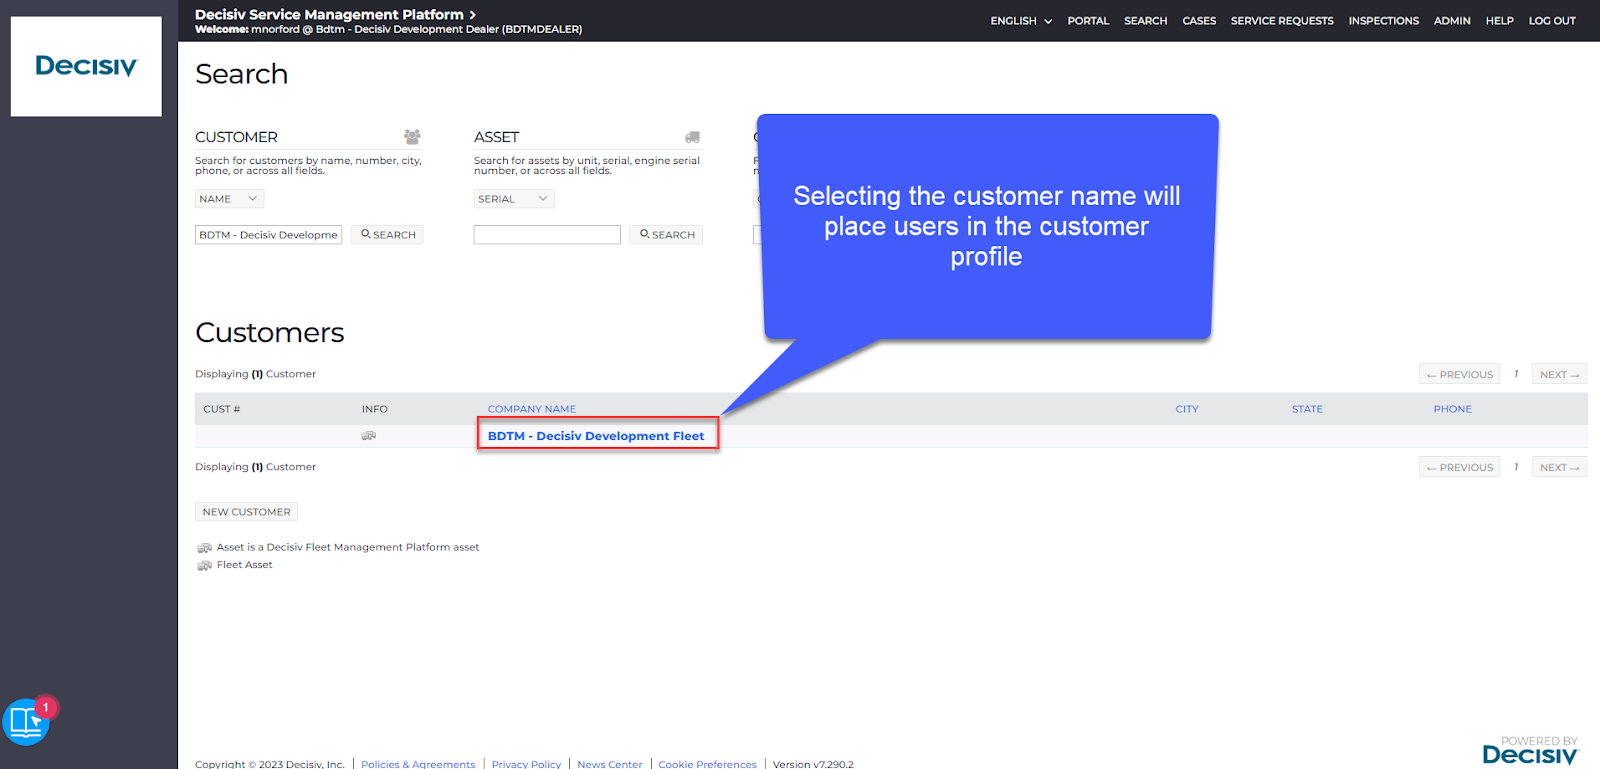Click the INFO column header
This screenshot has height=769, width=1600.
(375, 409)
